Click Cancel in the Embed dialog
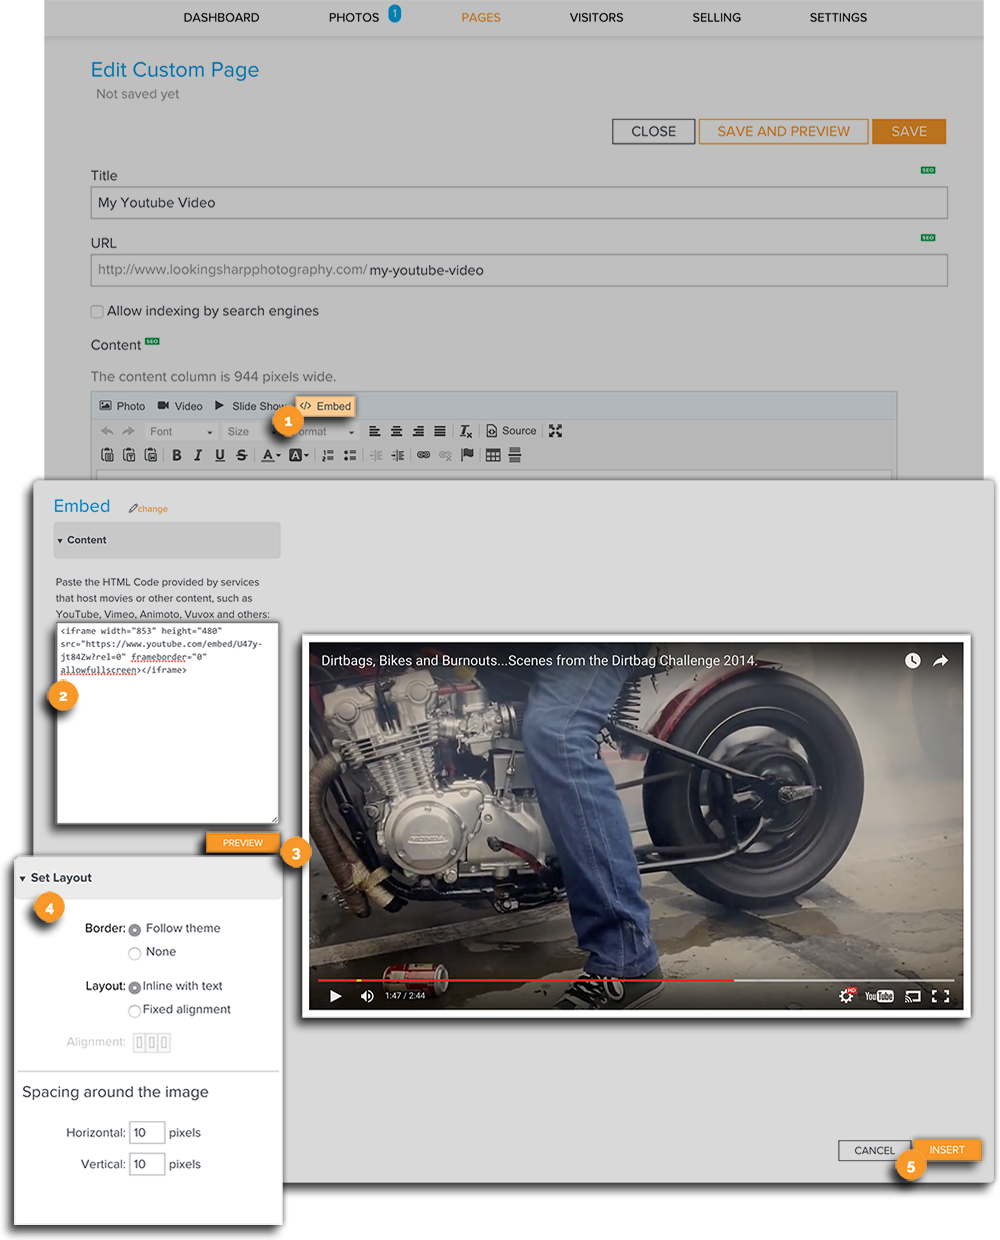Viewport: 1000px width, 1240px height. coord(875,1151)
